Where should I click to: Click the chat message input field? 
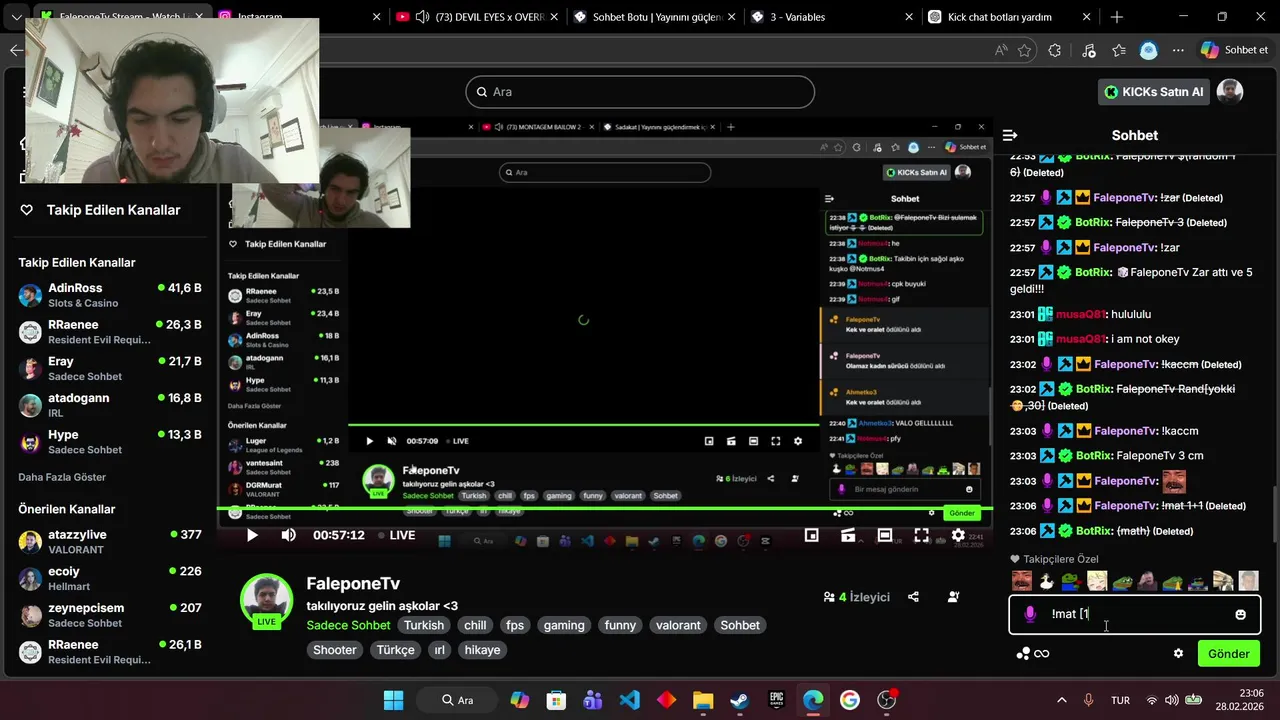pyautogui.click(x=1134, y=614)
